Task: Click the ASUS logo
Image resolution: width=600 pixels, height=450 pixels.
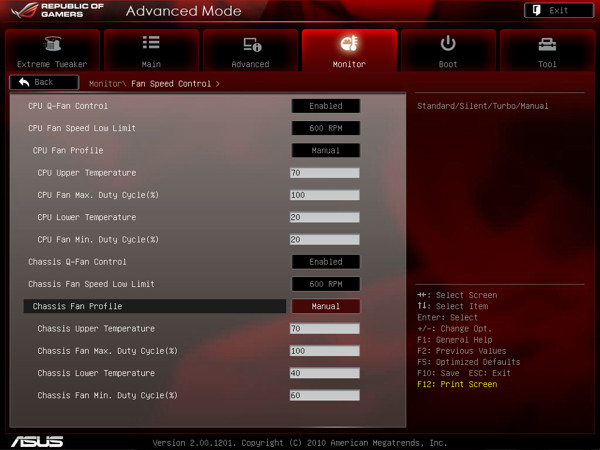Action: pyautogui.click(x=37, y=441)
